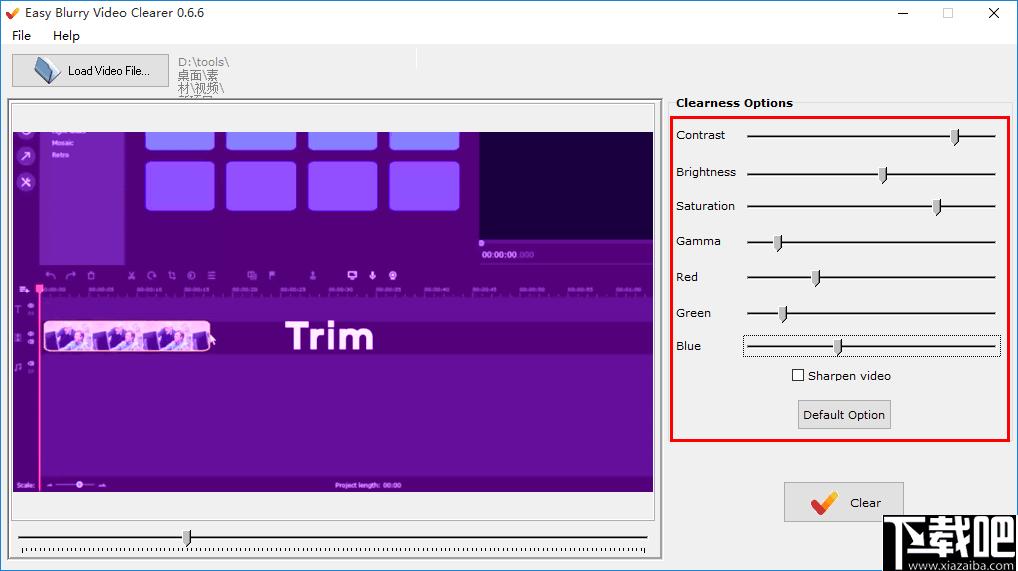Click the video position seek slider handle
The width and height of the screenshot is (1018, 571).
187,538
